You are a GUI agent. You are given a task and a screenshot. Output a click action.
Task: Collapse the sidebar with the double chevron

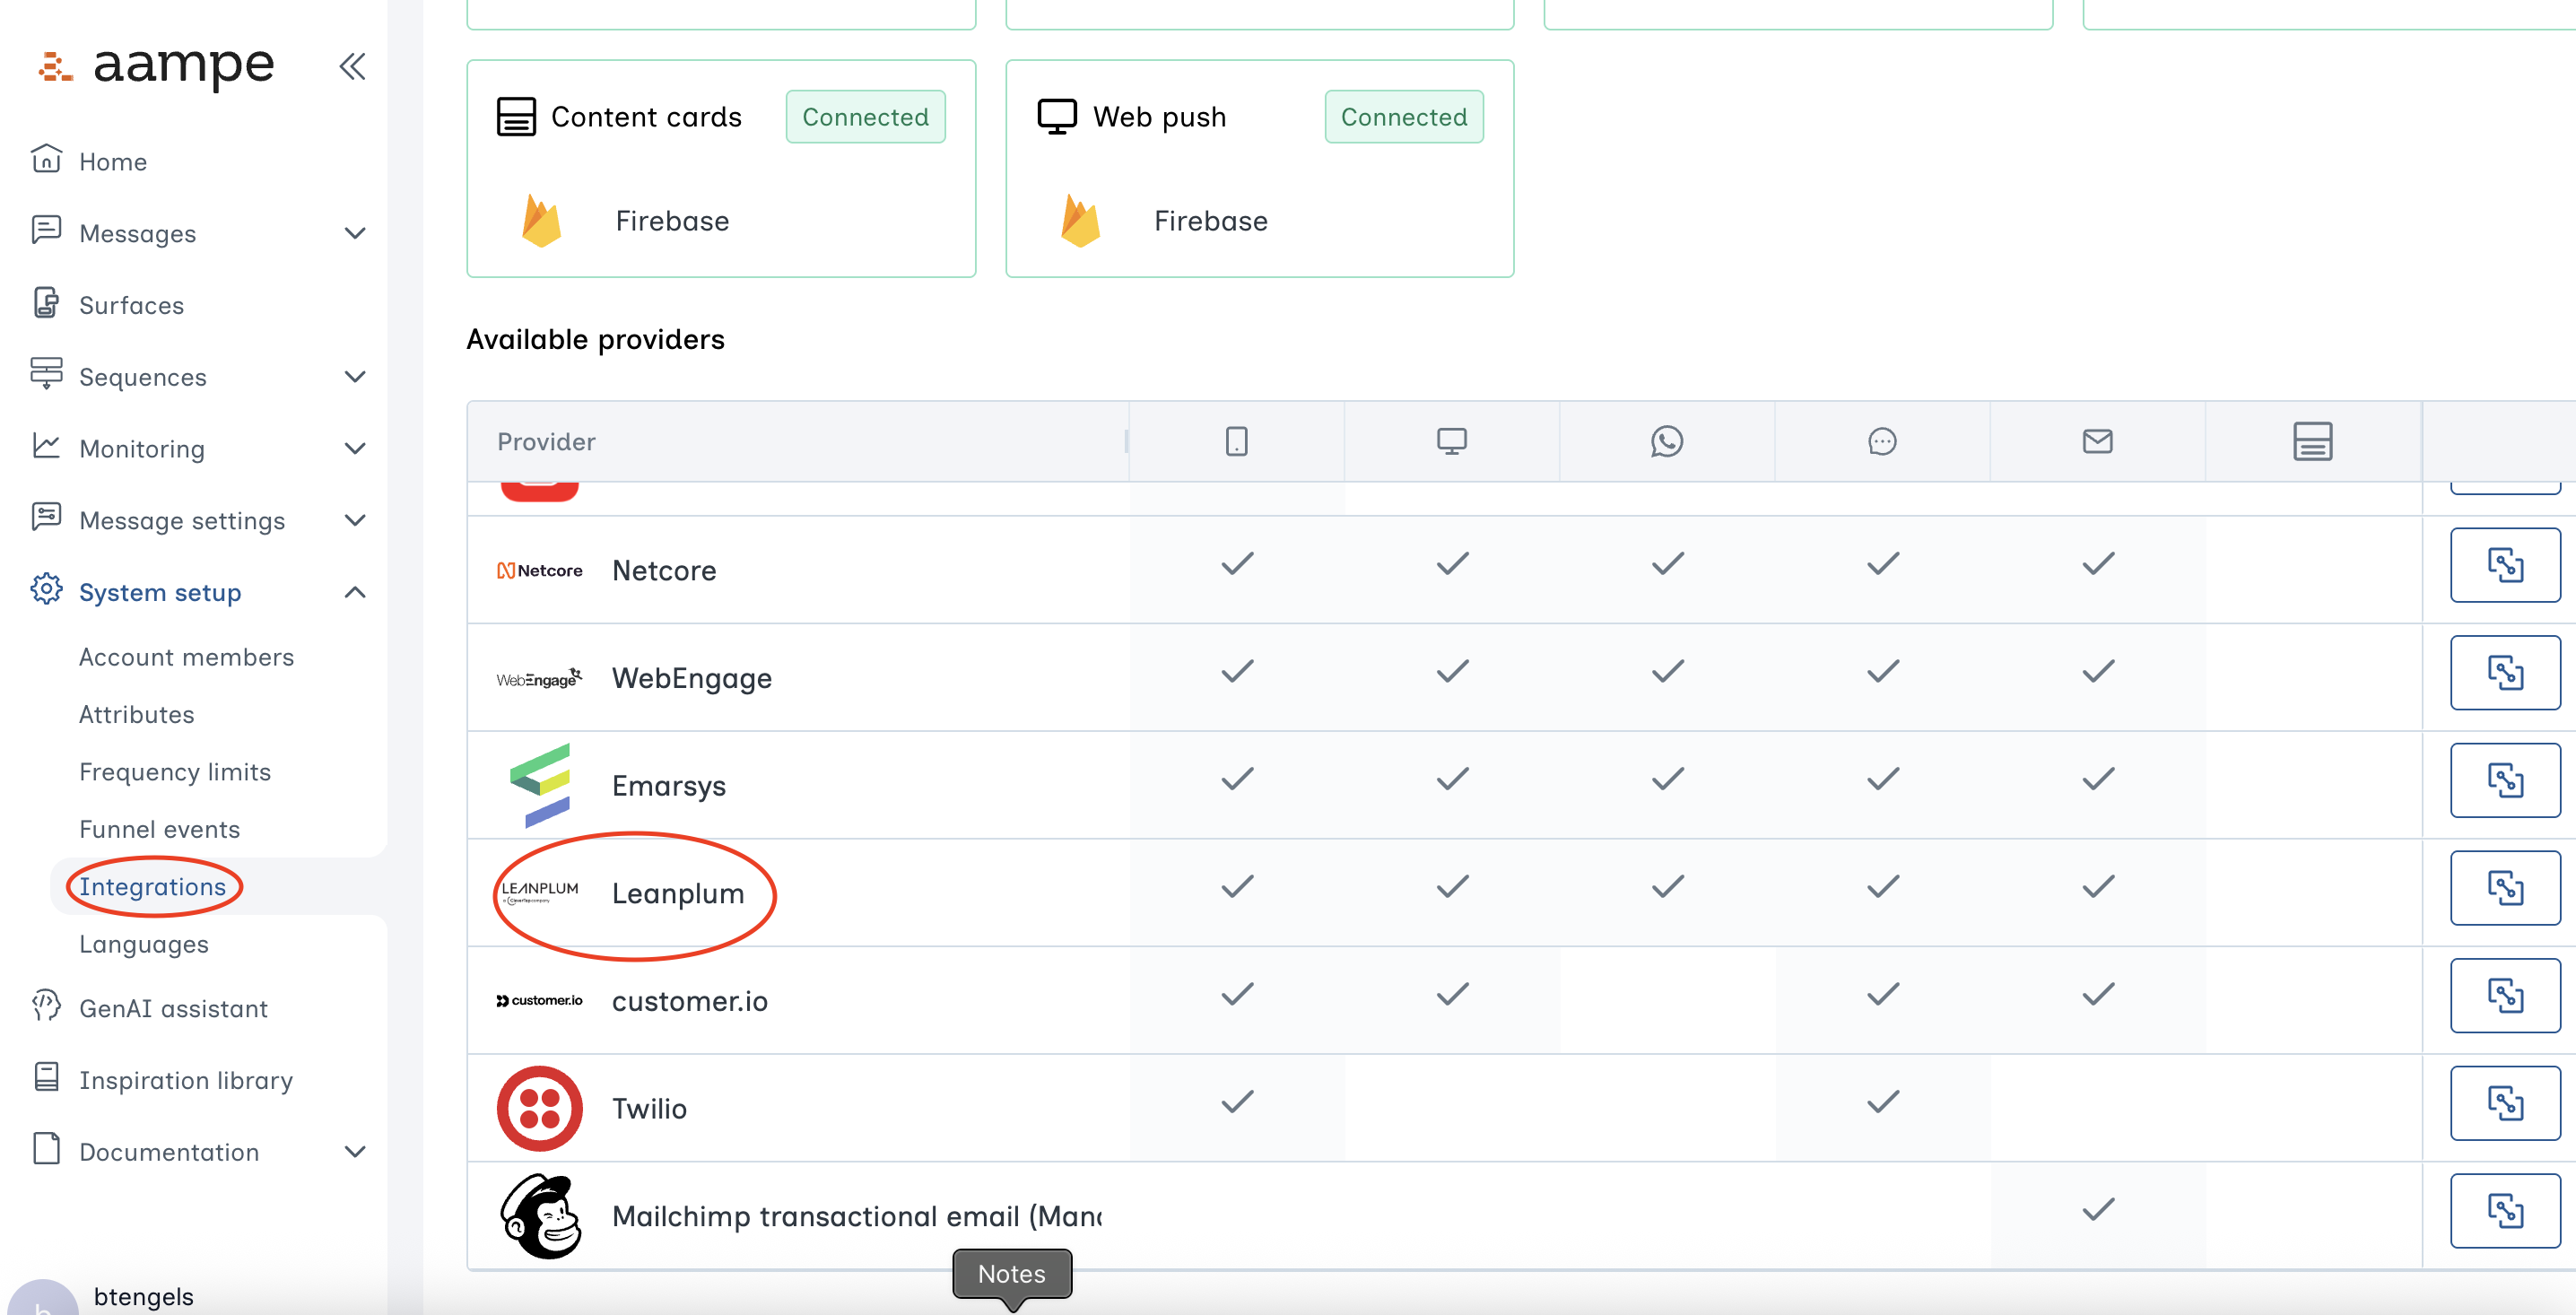pos(352,66)
